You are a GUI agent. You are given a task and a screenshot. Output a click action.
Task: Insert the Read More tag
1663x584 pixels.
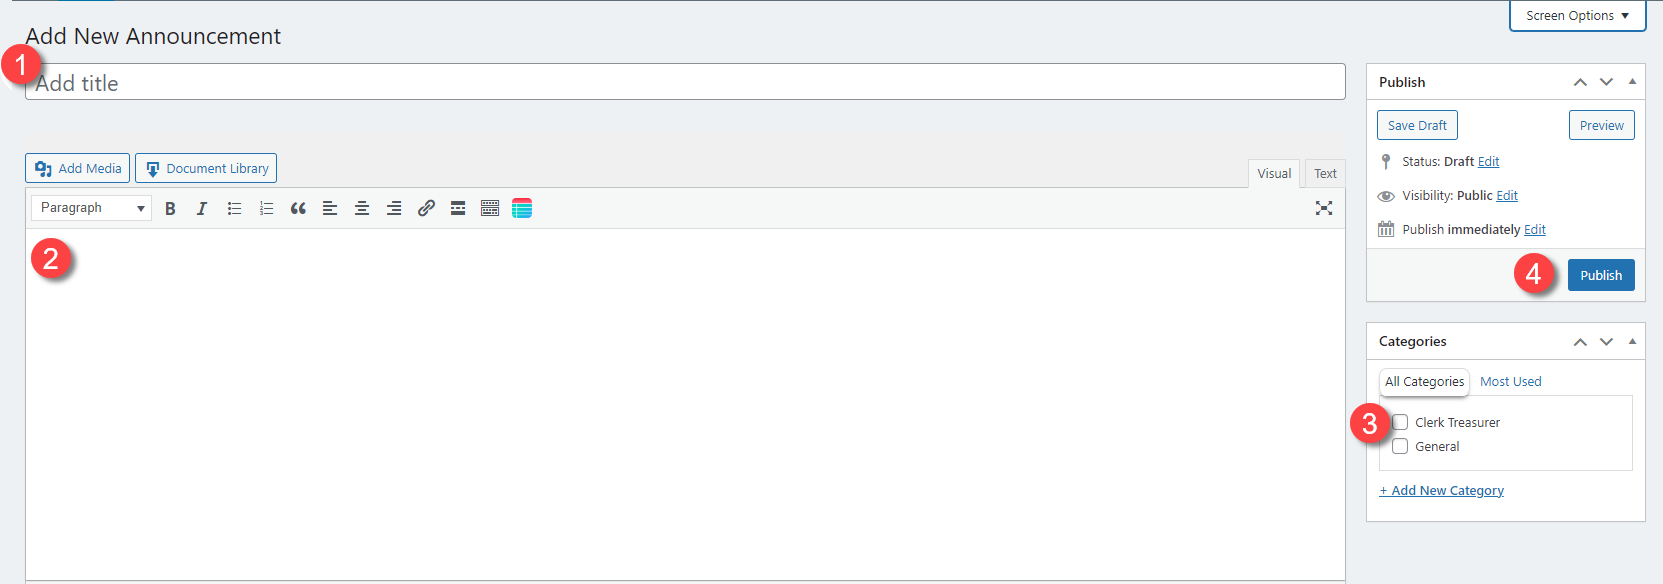click(x=458, y=208)
